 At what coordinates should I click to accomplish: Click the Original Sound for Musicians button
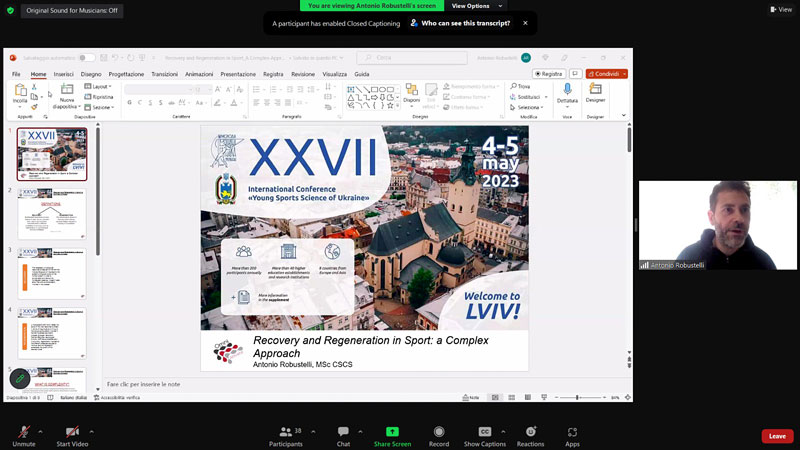tap(72, 10)
